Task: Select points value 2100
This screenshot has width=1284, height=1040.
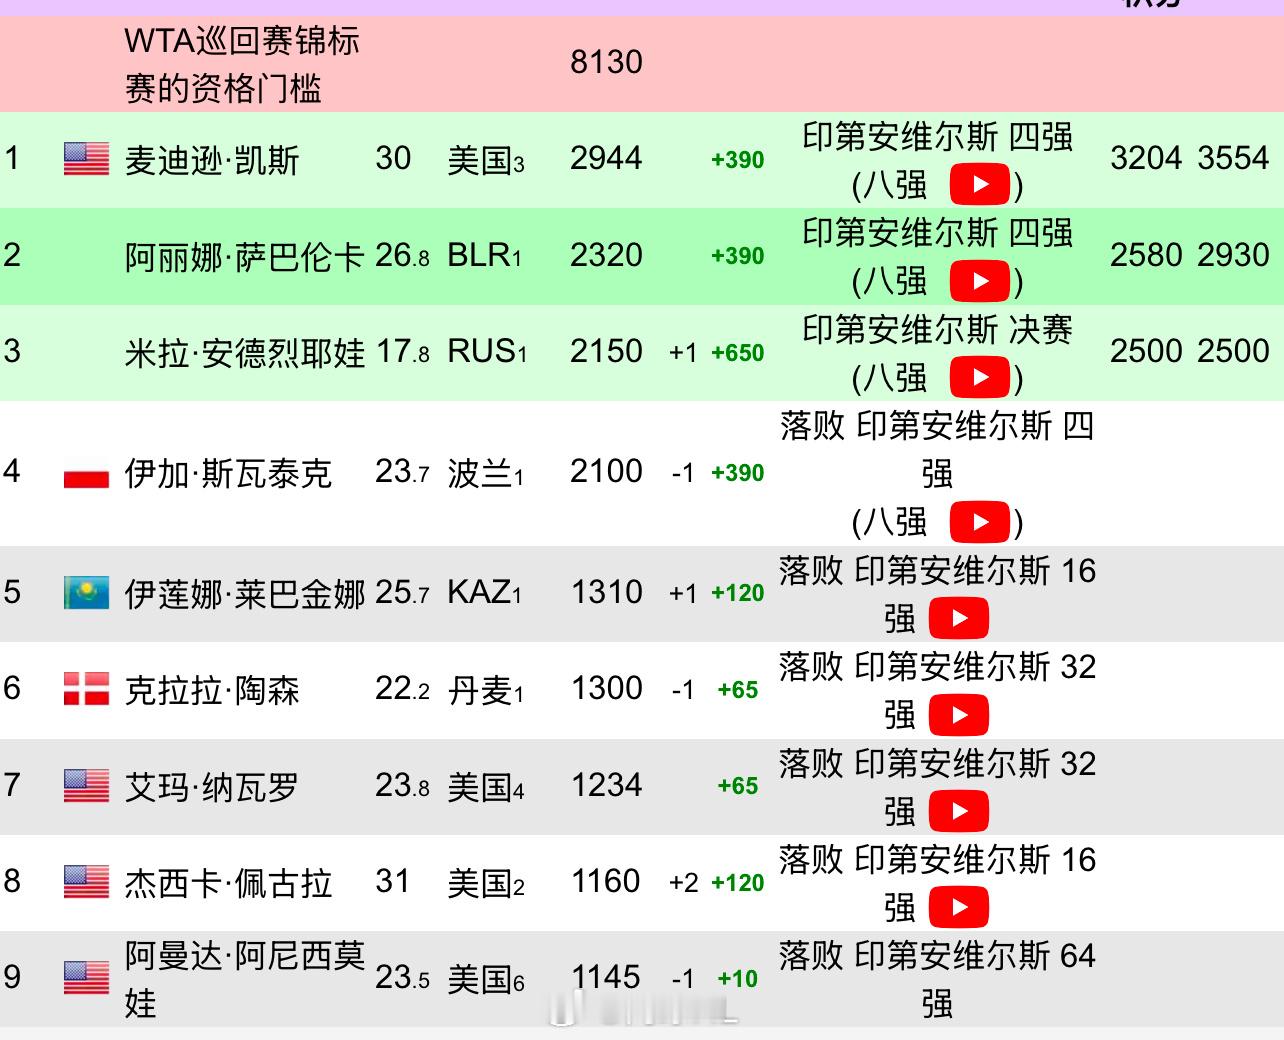Action: 606,471
